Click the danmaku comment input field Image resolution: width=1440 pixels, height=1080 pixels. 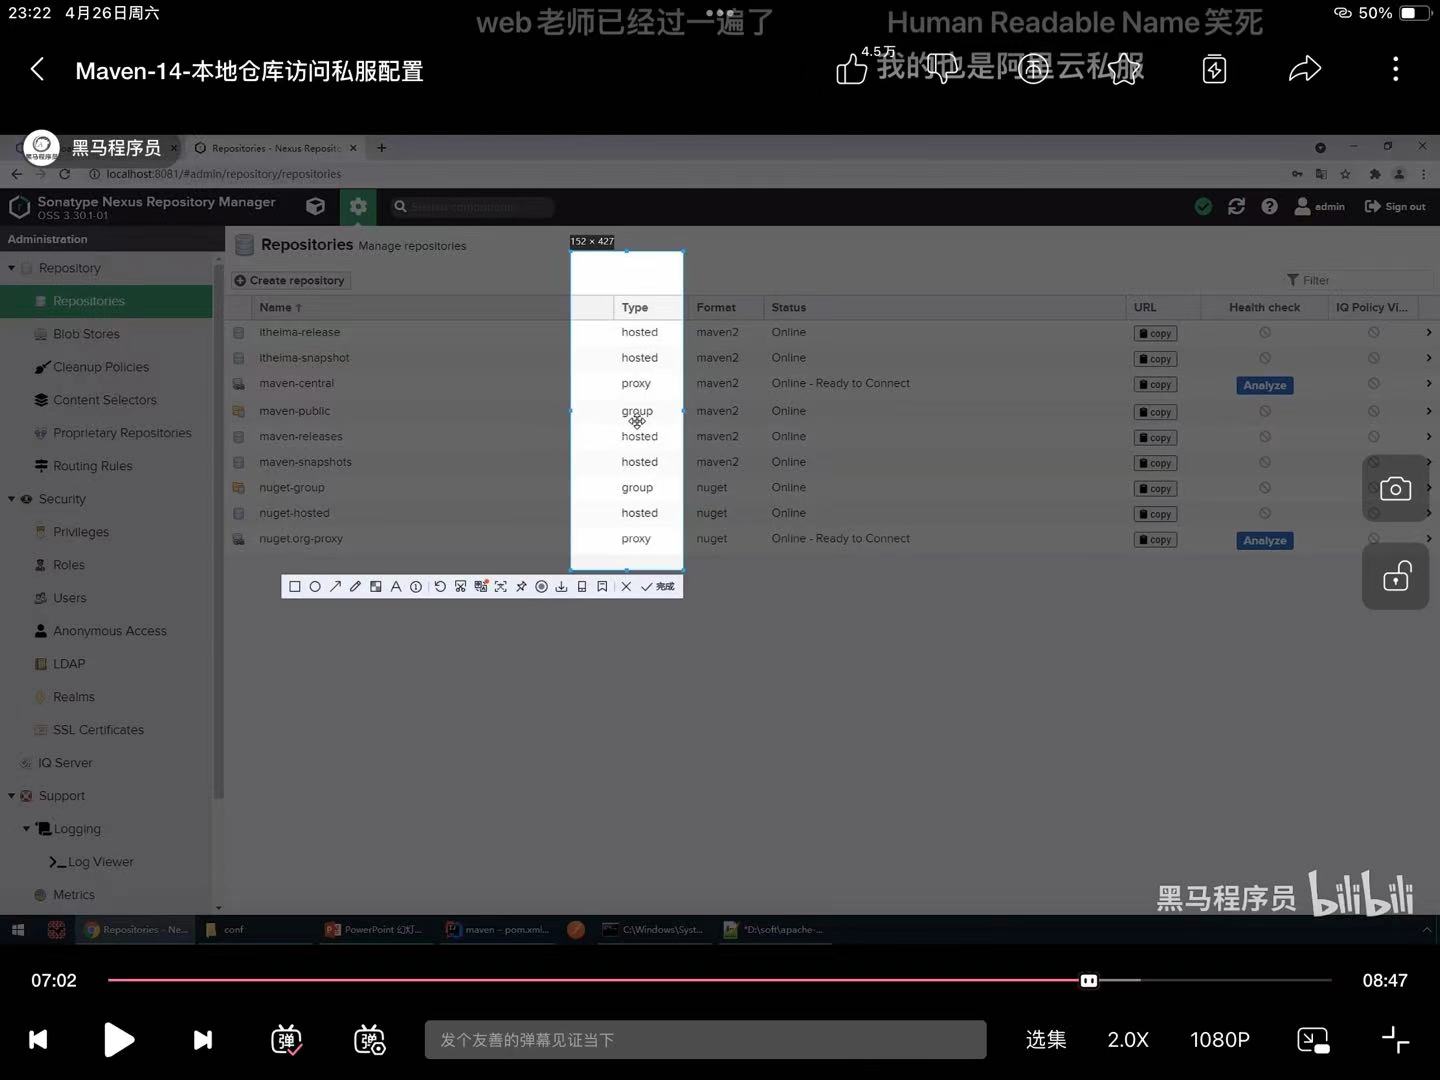point(705,1040)
